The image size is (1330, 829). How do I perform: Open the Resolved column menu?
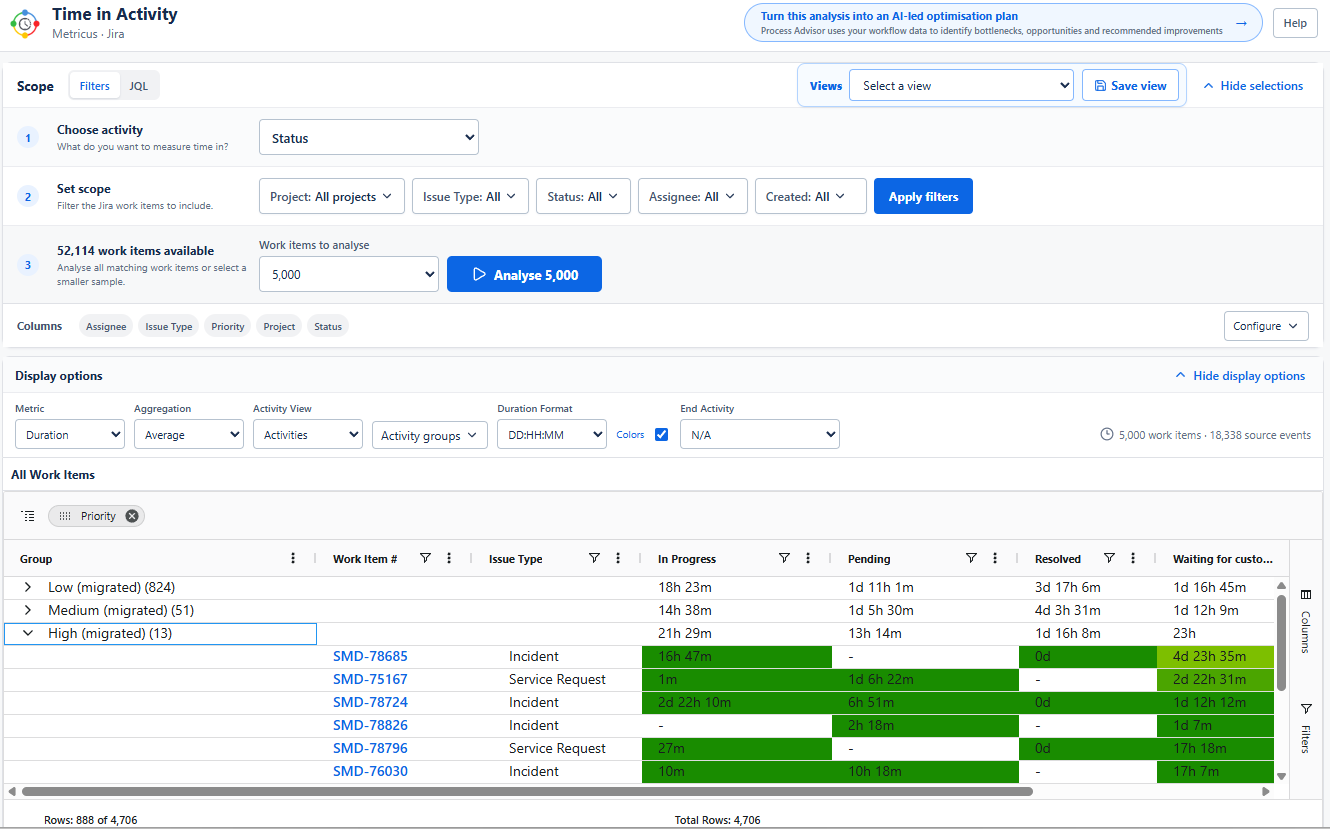(1133, 558)
